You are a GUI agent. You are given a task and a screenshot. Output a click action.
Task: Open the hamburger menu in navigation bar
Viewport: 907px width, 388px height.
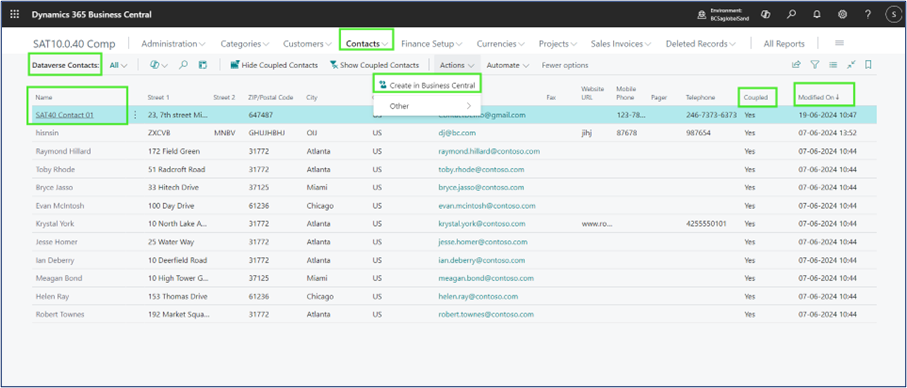point(839,43)
